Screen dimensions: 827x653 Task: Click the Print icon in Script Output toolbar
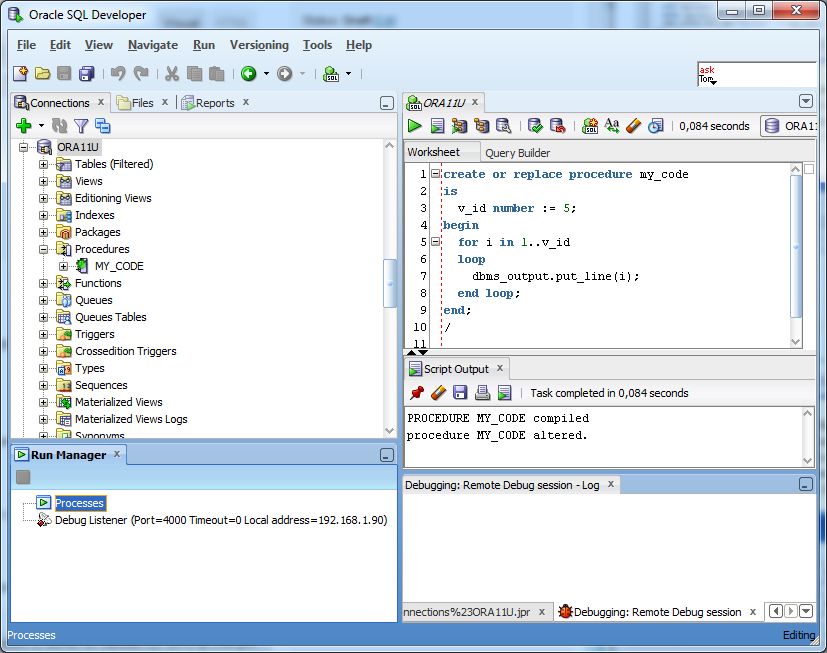pyautogui.click(x=482, y=392)
